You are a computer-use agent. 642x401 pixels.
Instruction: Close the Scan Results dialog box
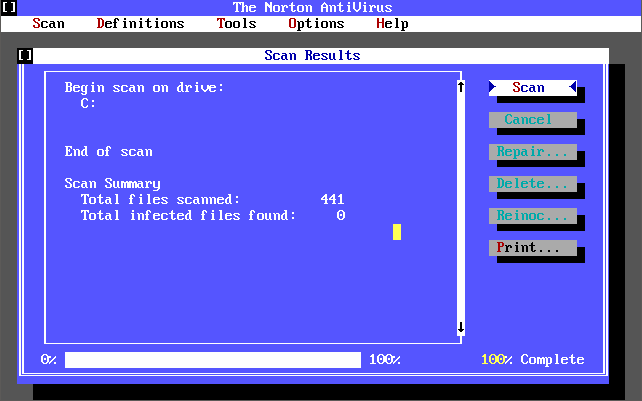click(25, 56)
